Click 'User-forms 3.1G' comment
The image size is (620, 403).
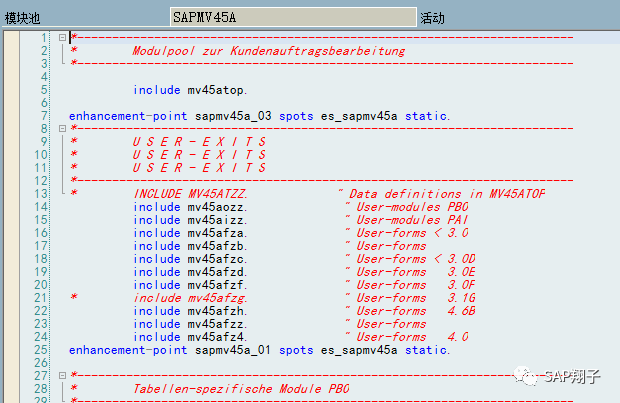[416, 298]
